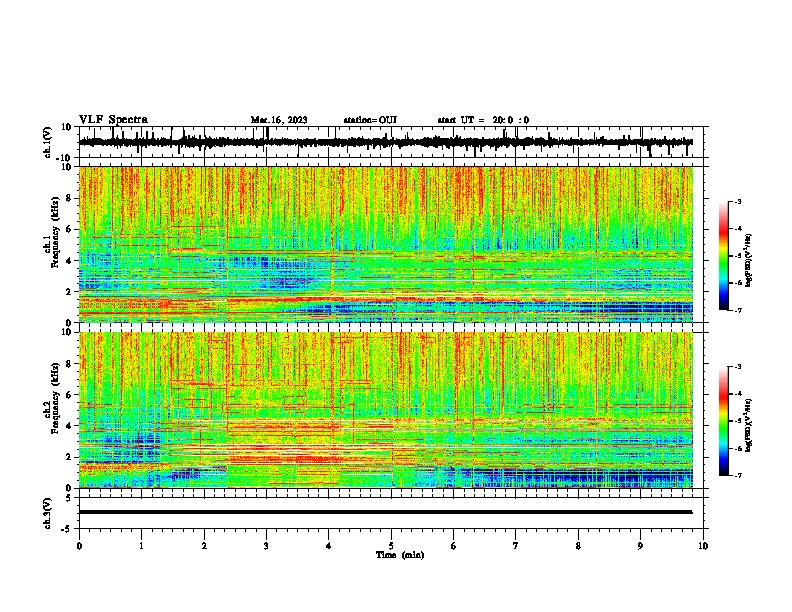The height and width of the screenshot is (612, 792).
Task: Click the ch.1 color scale bar
Action: [723, 256]
